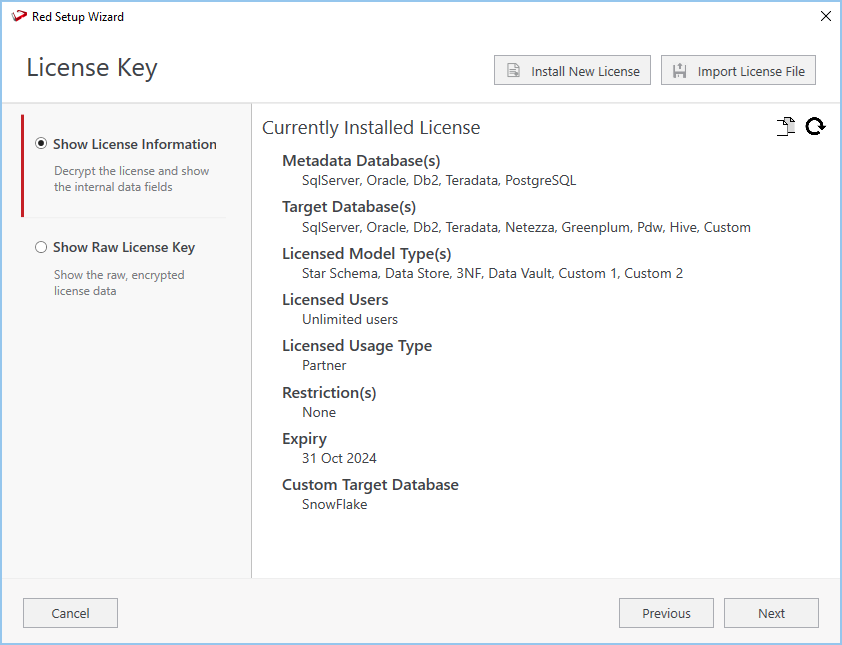Select the Show Raw License Key option
This screenshot has height=645, width=842.
click(x=41, y=247)
